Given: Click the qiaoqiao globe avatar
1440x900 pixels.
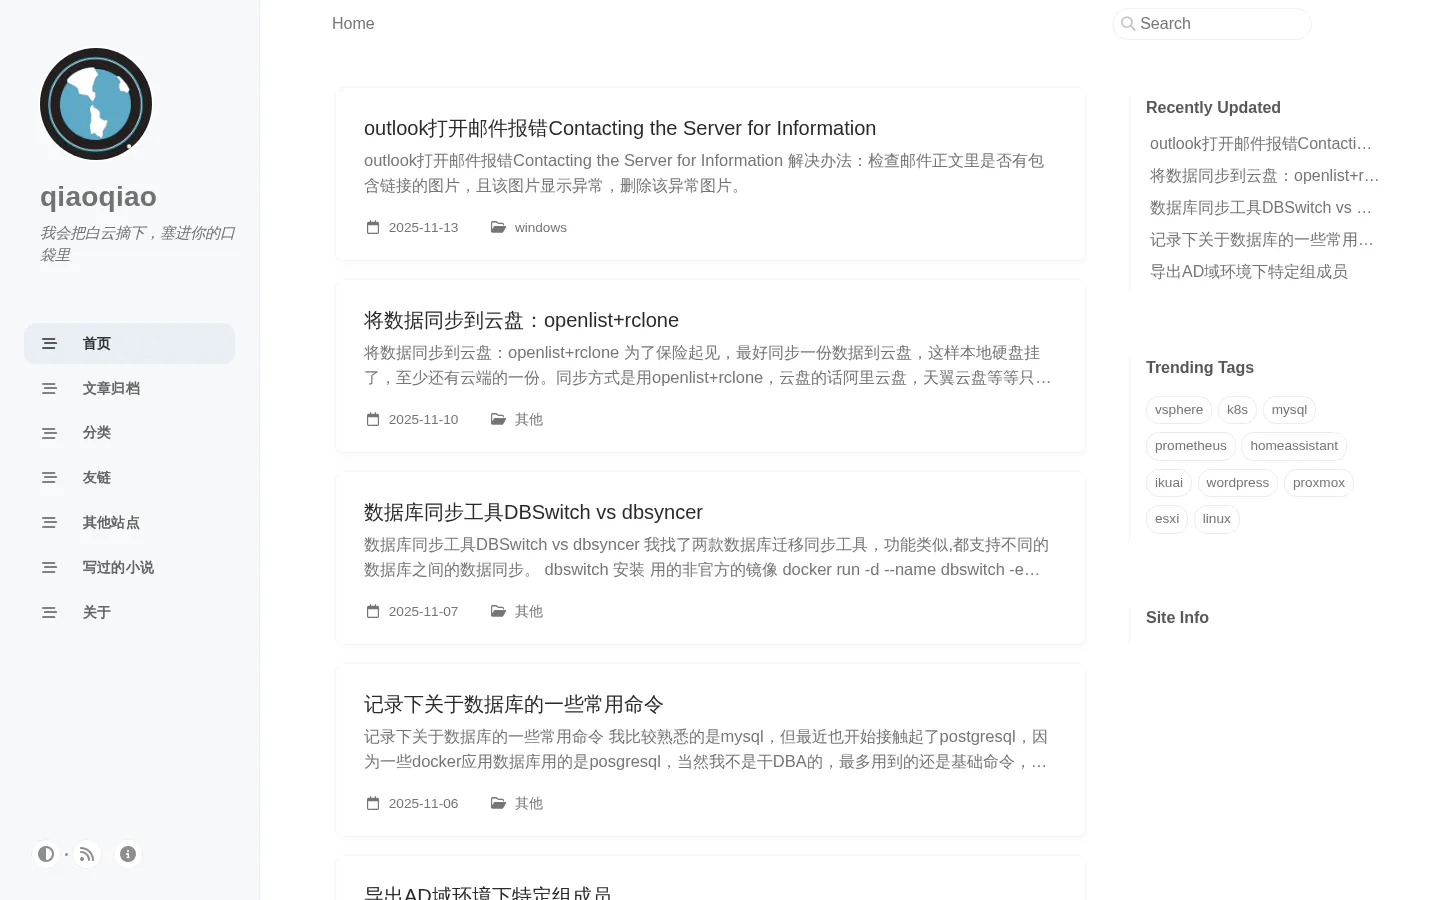Looking at the screenshot, I should [x=96, y=104].
